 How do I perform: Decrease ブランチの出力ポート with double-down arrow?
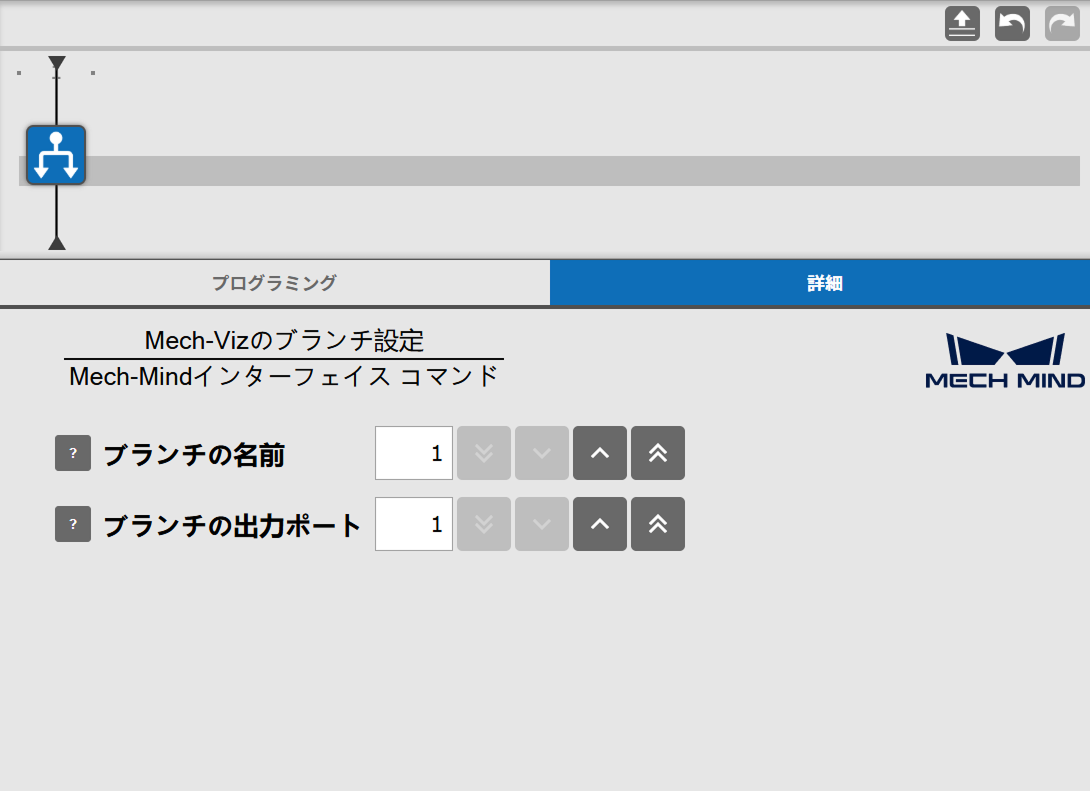(484, 524)
